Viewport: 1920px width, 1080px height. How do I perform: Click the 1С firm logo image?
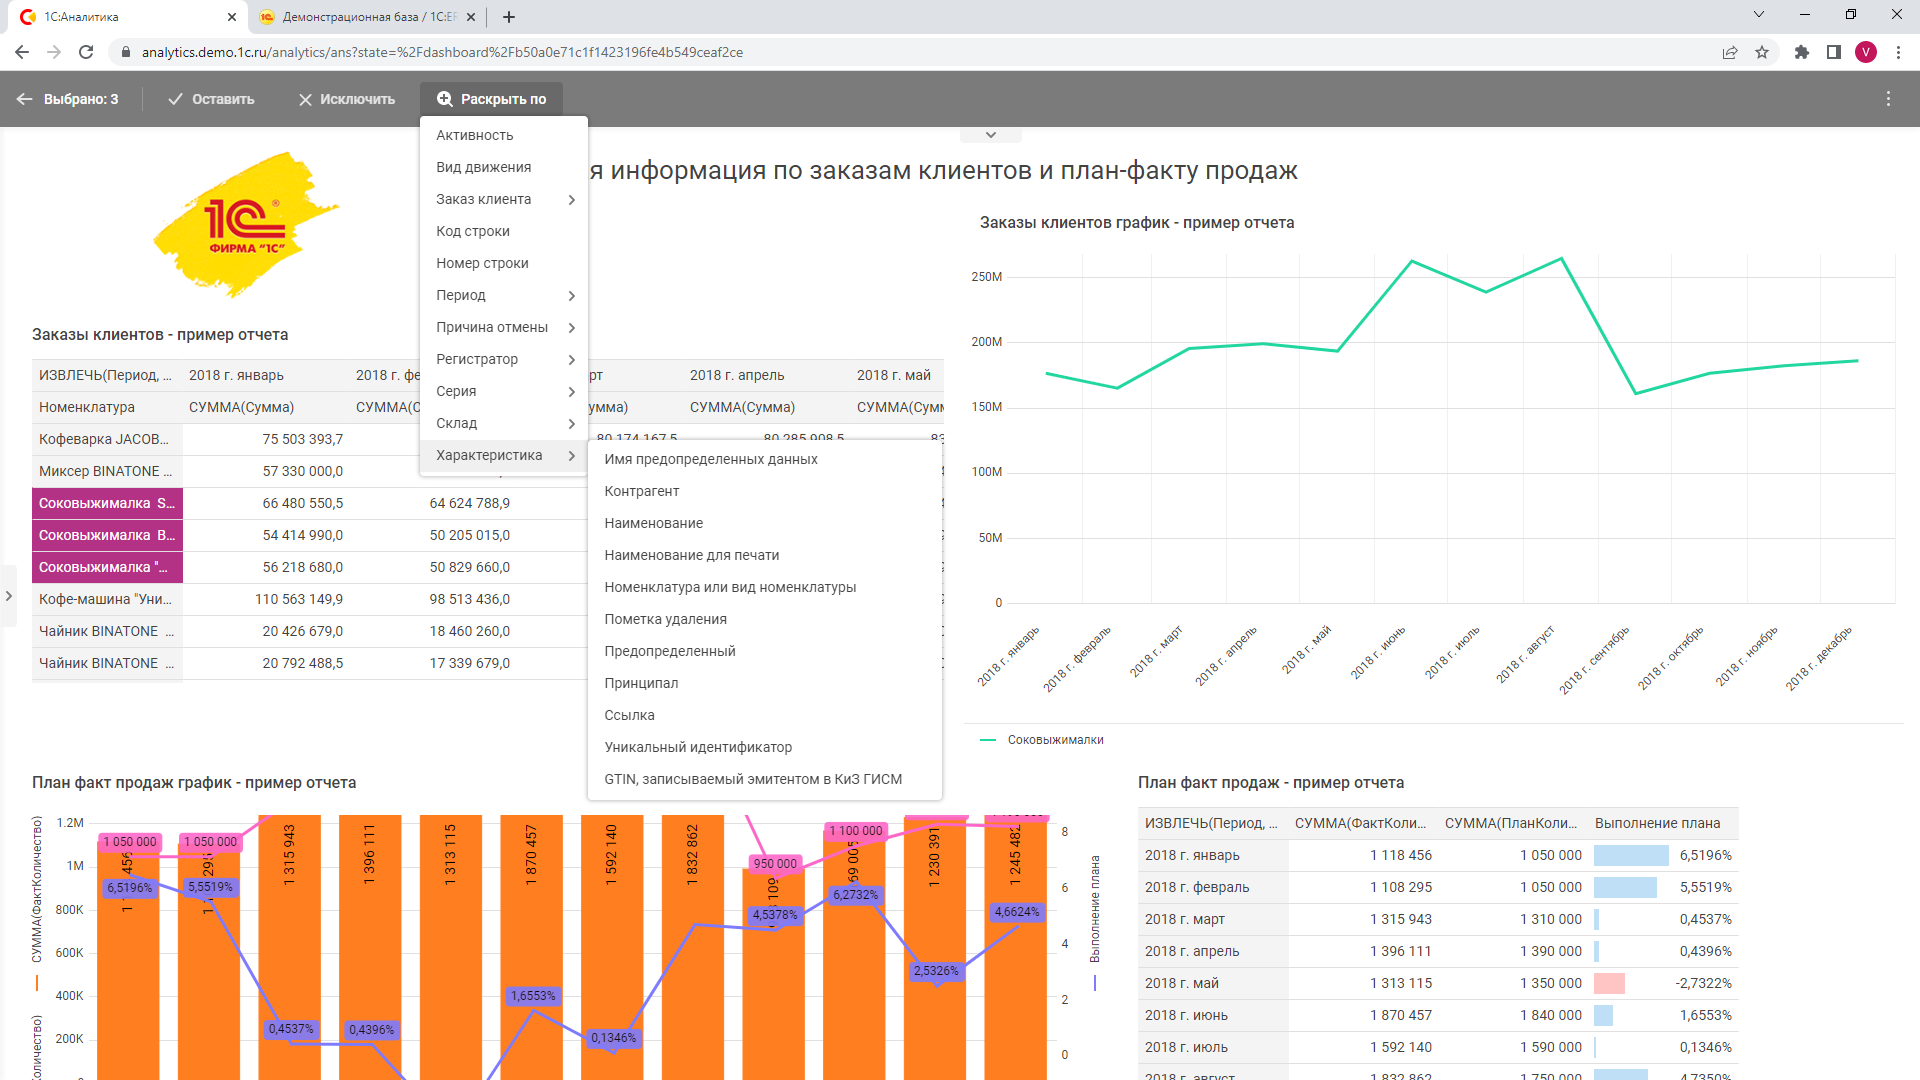point(246,225)
